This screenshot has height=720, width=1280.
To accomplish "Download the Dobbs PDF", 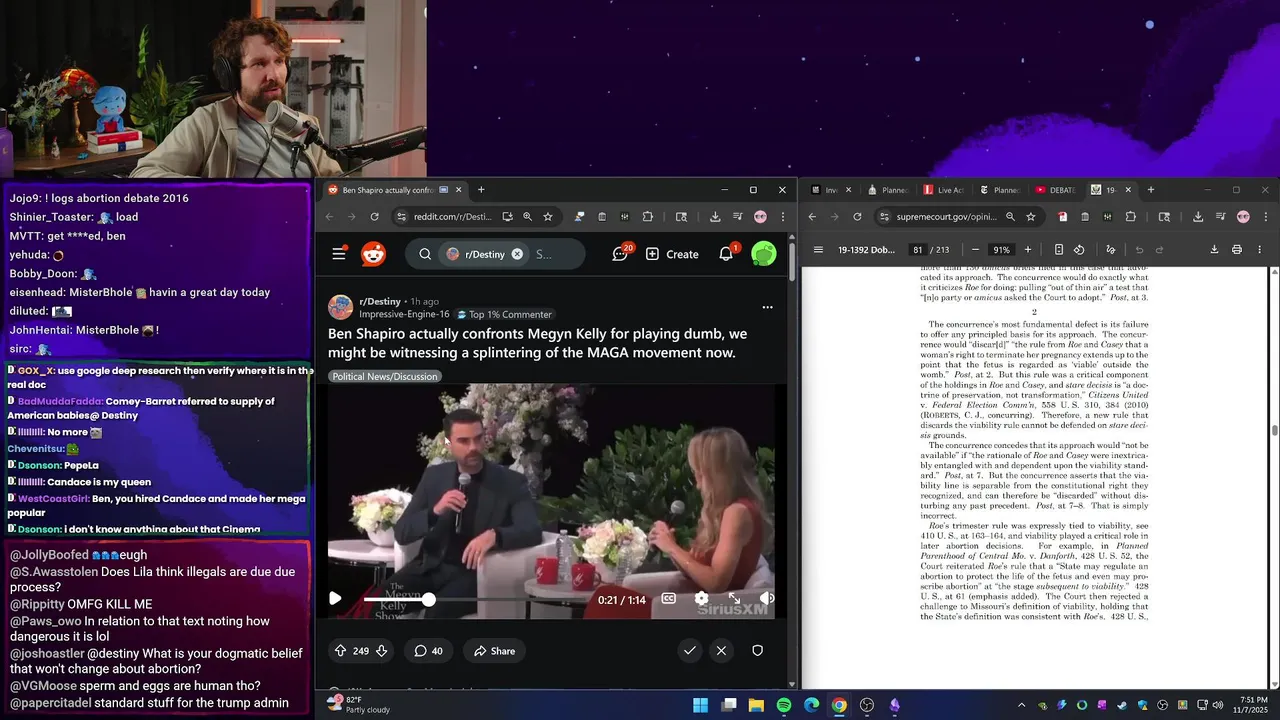I will (x=1214, y=249).
